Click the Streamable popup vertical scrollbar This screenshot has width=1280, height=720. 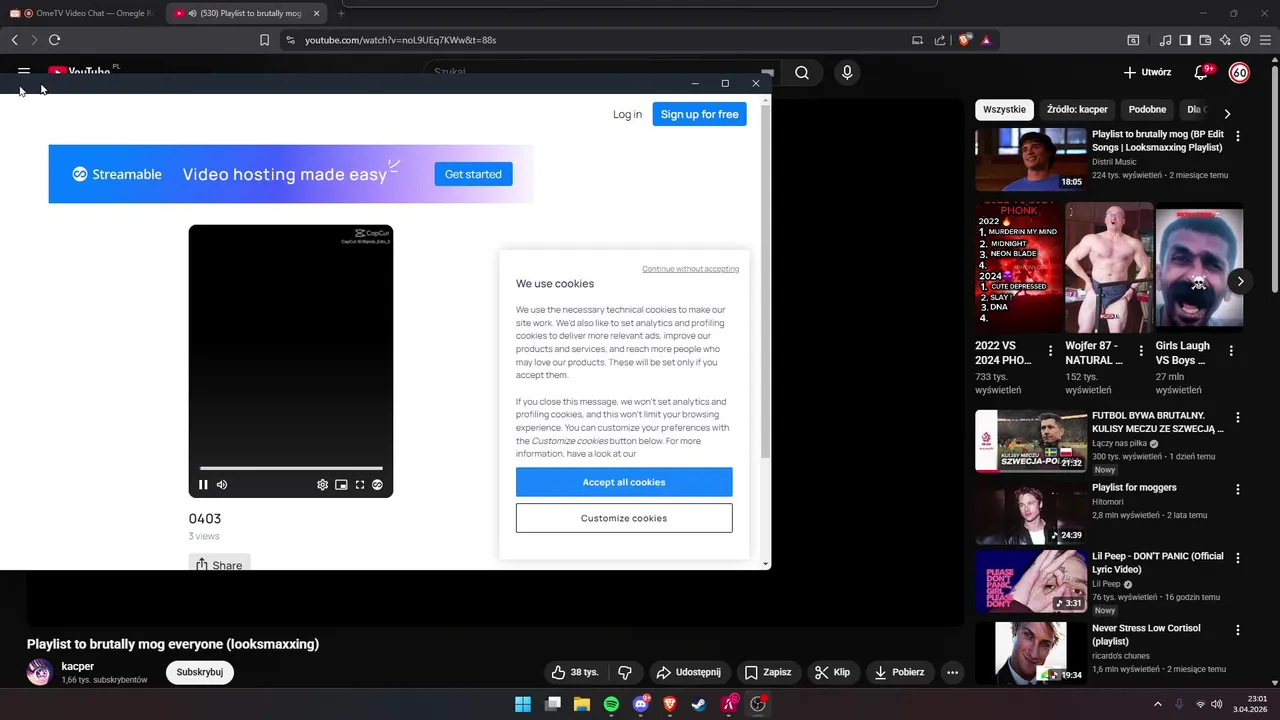[x=766, y=280]
